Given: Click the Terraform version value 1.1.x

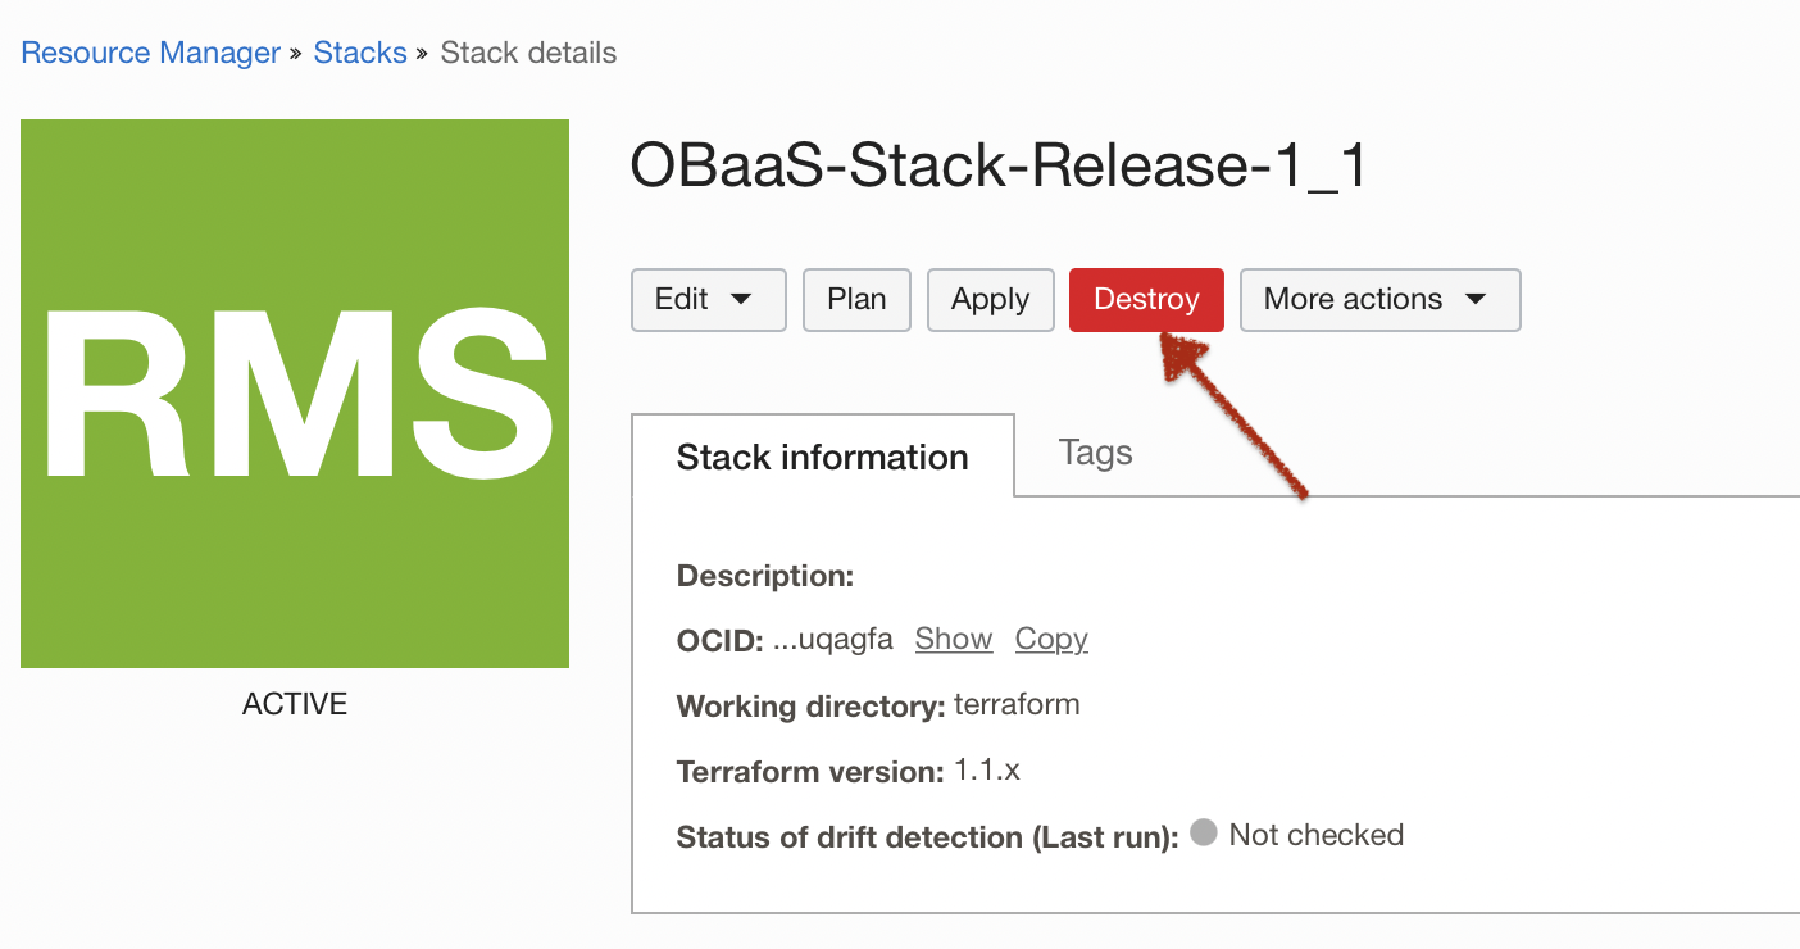Looking at the screenshot, I should pos(988,770).
